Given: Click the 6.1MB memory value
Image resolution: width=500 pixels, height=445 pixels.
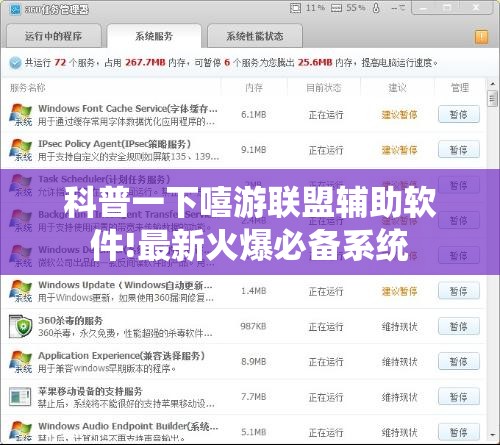Looking at the screenshot, I should [x=254, y=115].
